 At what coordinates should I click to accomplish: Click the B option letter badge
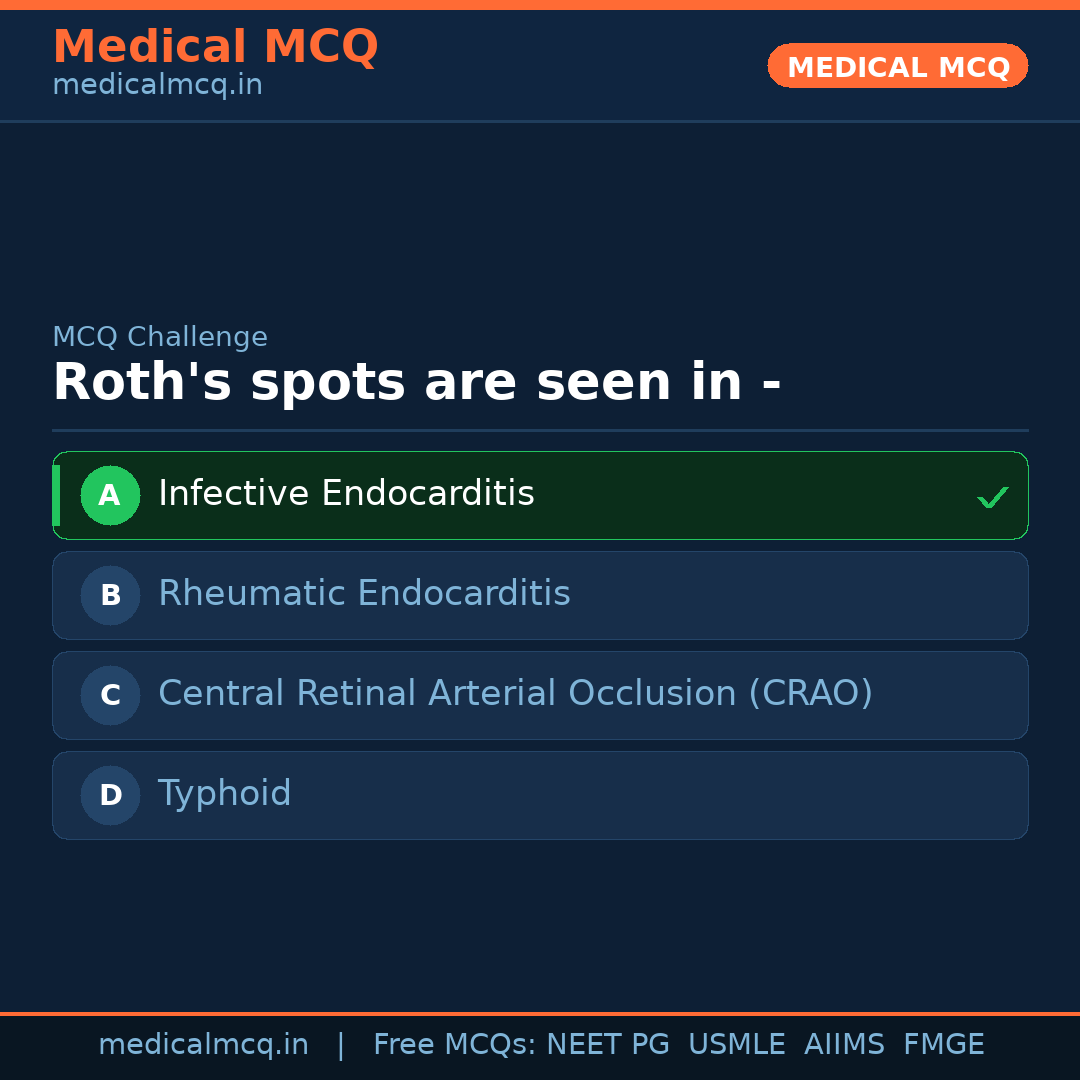[x=110, y=595]
